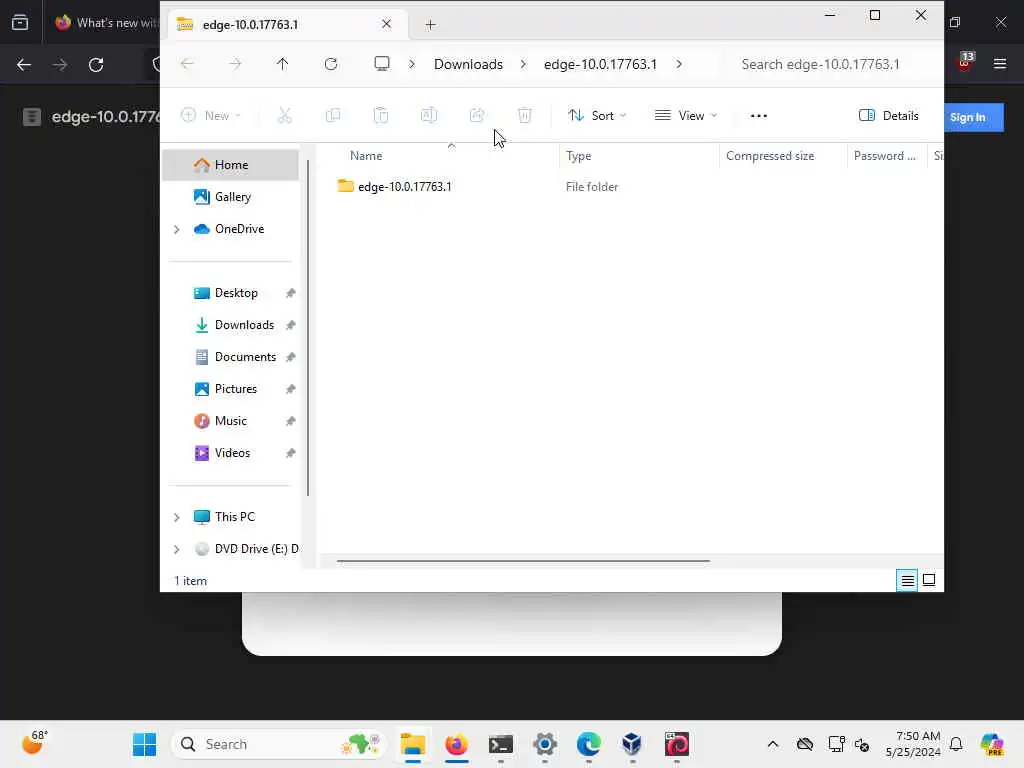Open Music quick access folder
Viewport: 1024px width, 768px height.
[x=231, y=421]
